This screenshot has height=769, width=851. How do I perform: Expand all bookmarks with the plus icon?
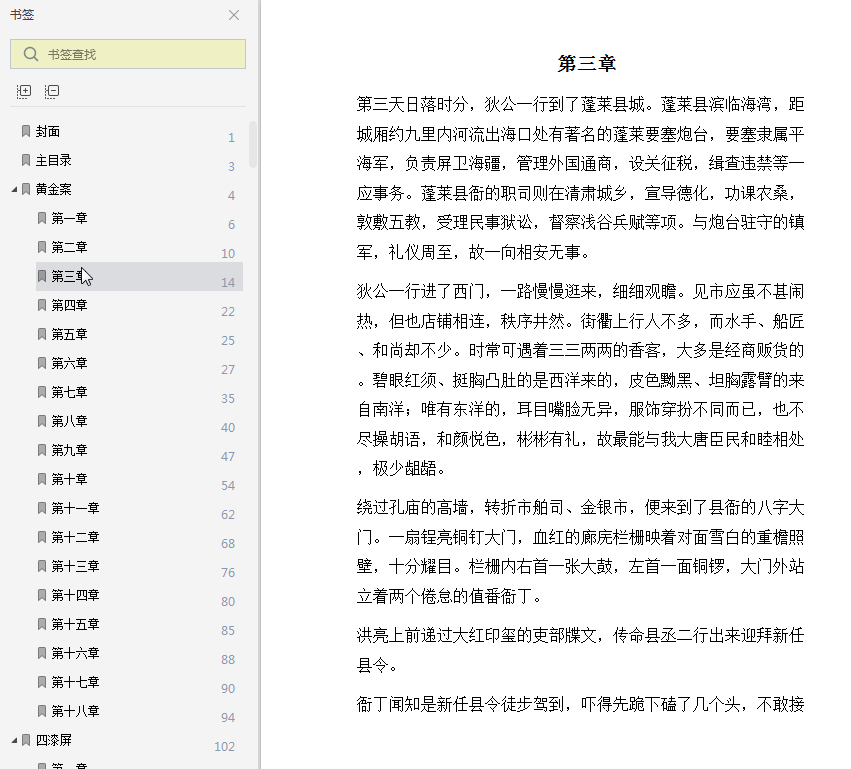(24, 91)
